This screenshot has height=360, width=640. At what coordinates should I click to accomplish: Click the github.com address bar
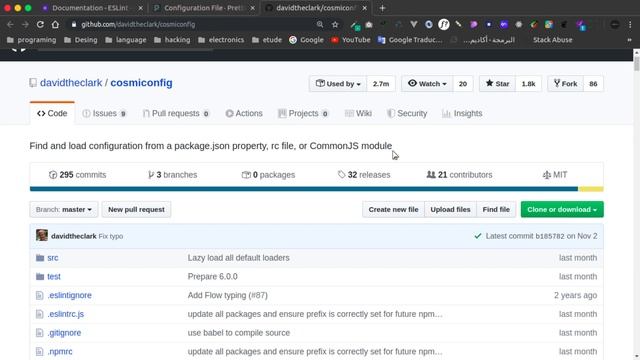(192, 24)
